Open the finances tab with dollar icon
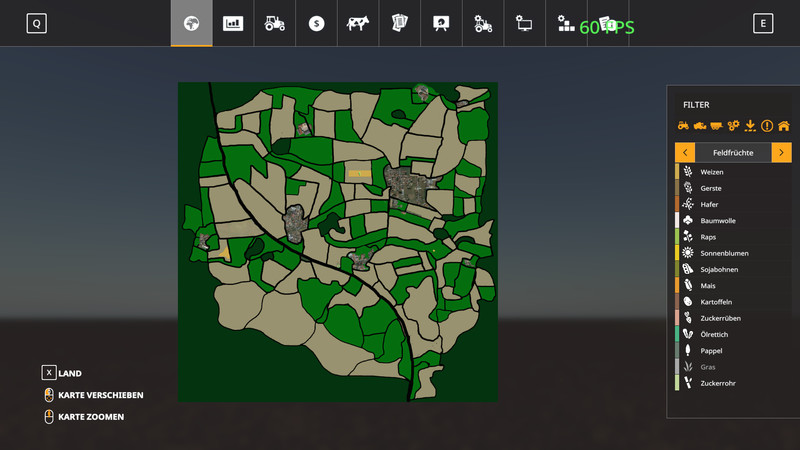This screenshot has height=450, width=800. 316,23
